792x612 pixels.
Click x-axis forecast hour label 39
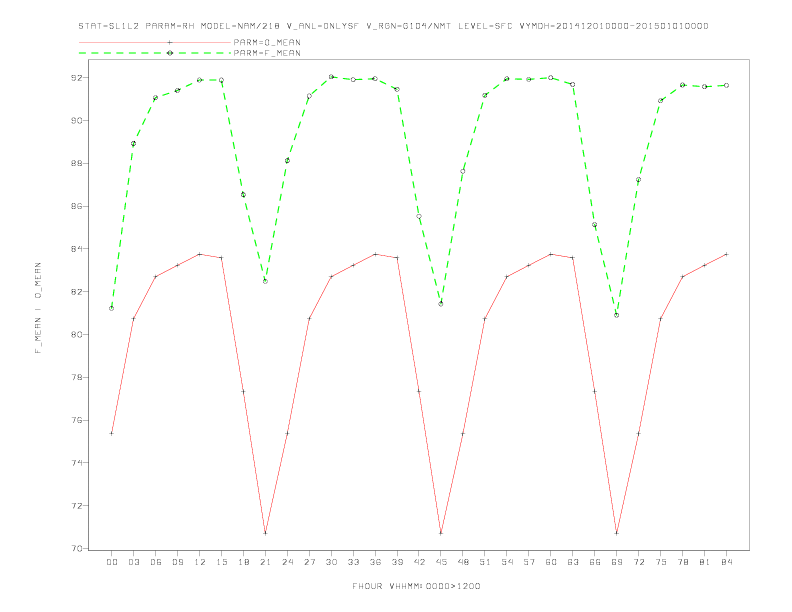397,562
